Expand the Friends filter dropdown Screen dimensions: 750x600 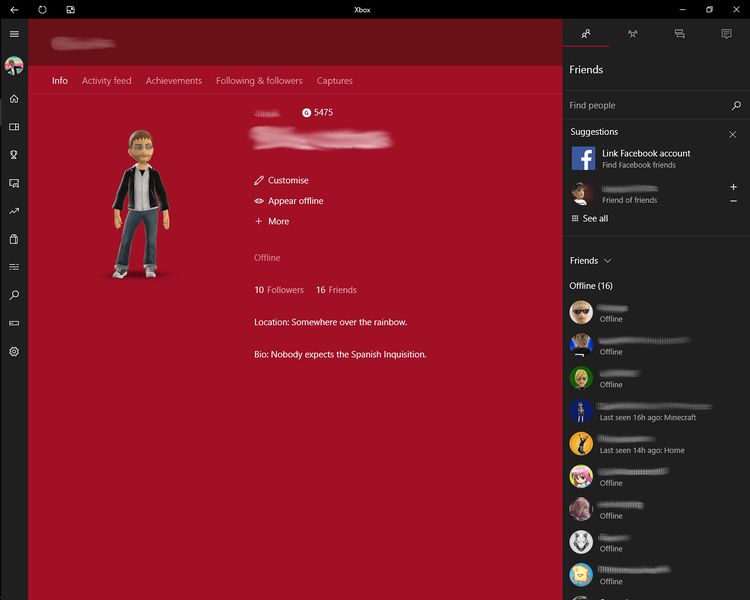590,261
